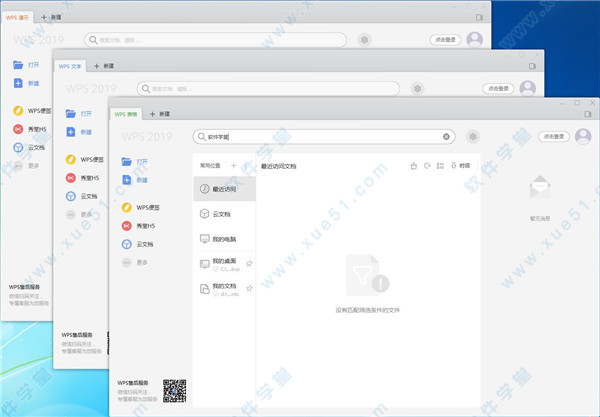This screenshot has height=417, width=600.
Task: Pin or unpin 我的桌面 location
Action: pyautogui.click(x=249, y=263)
